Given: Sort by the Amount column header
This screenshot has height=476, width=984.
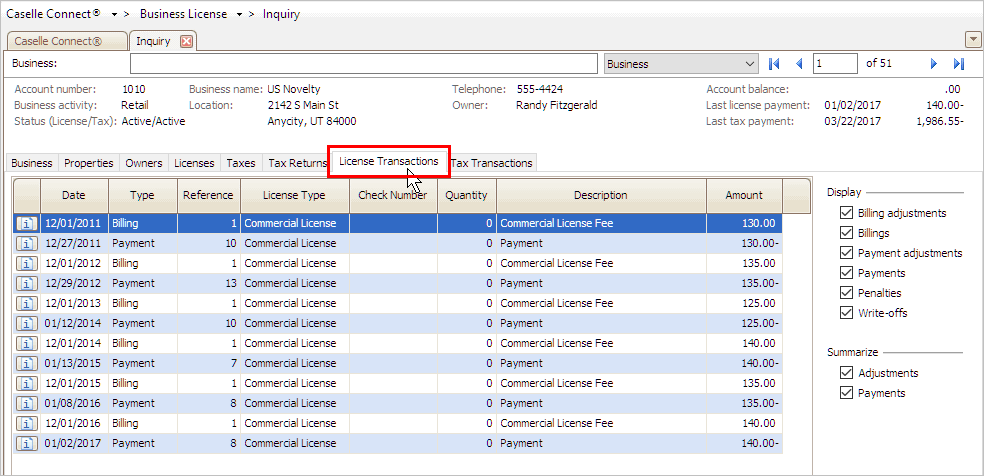Looking at the screenshot, I should (x=743, y=195).
